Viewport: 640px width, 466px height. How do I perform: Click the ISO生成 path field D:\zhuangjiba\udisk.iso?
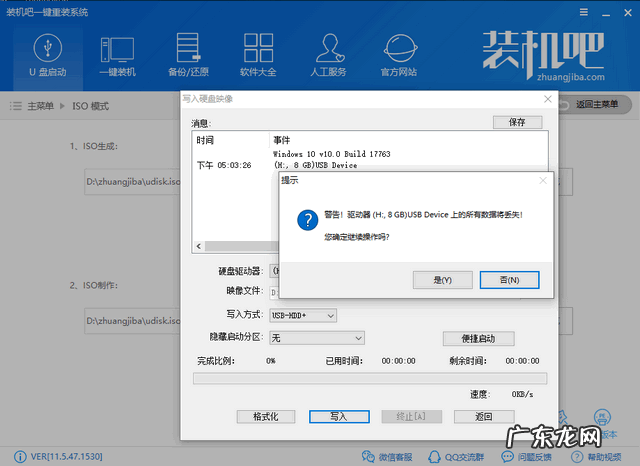click(x=133, y=182)
